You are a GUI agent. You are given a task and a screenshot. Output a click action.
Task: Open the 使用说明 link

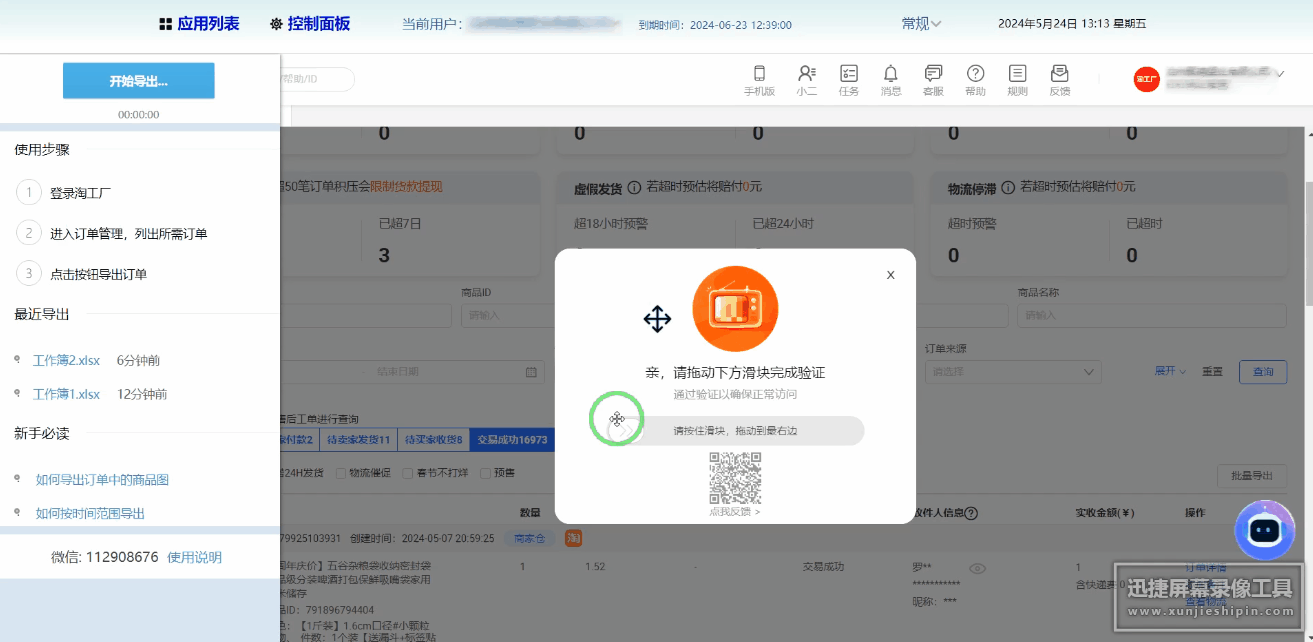tap(194, 557)
